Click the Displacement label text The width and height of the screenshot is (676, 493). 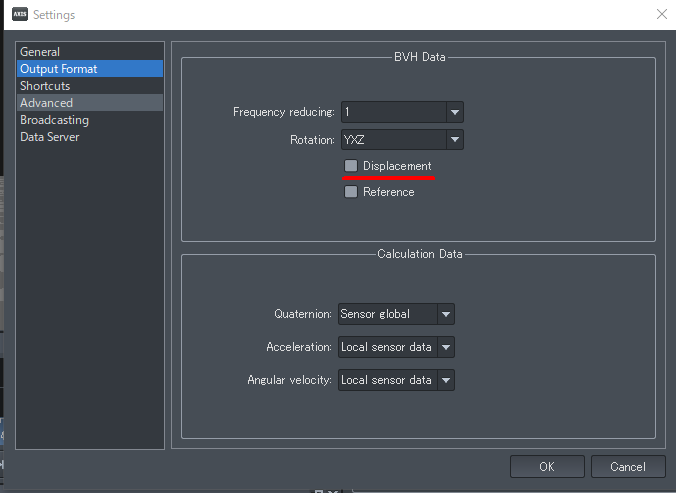point(397,166)
